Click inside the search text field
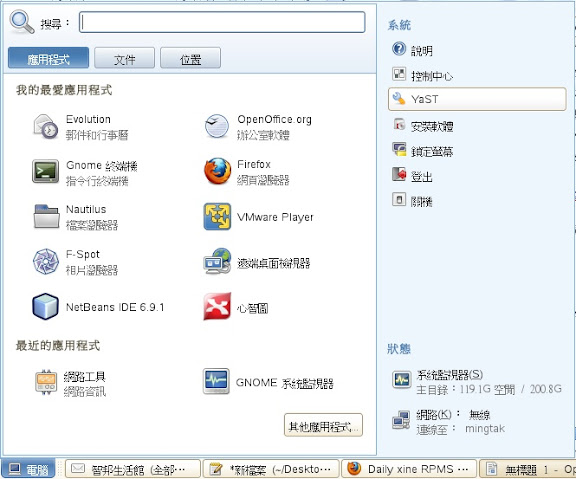Screen dimensions: 576x479 point(222,22)
